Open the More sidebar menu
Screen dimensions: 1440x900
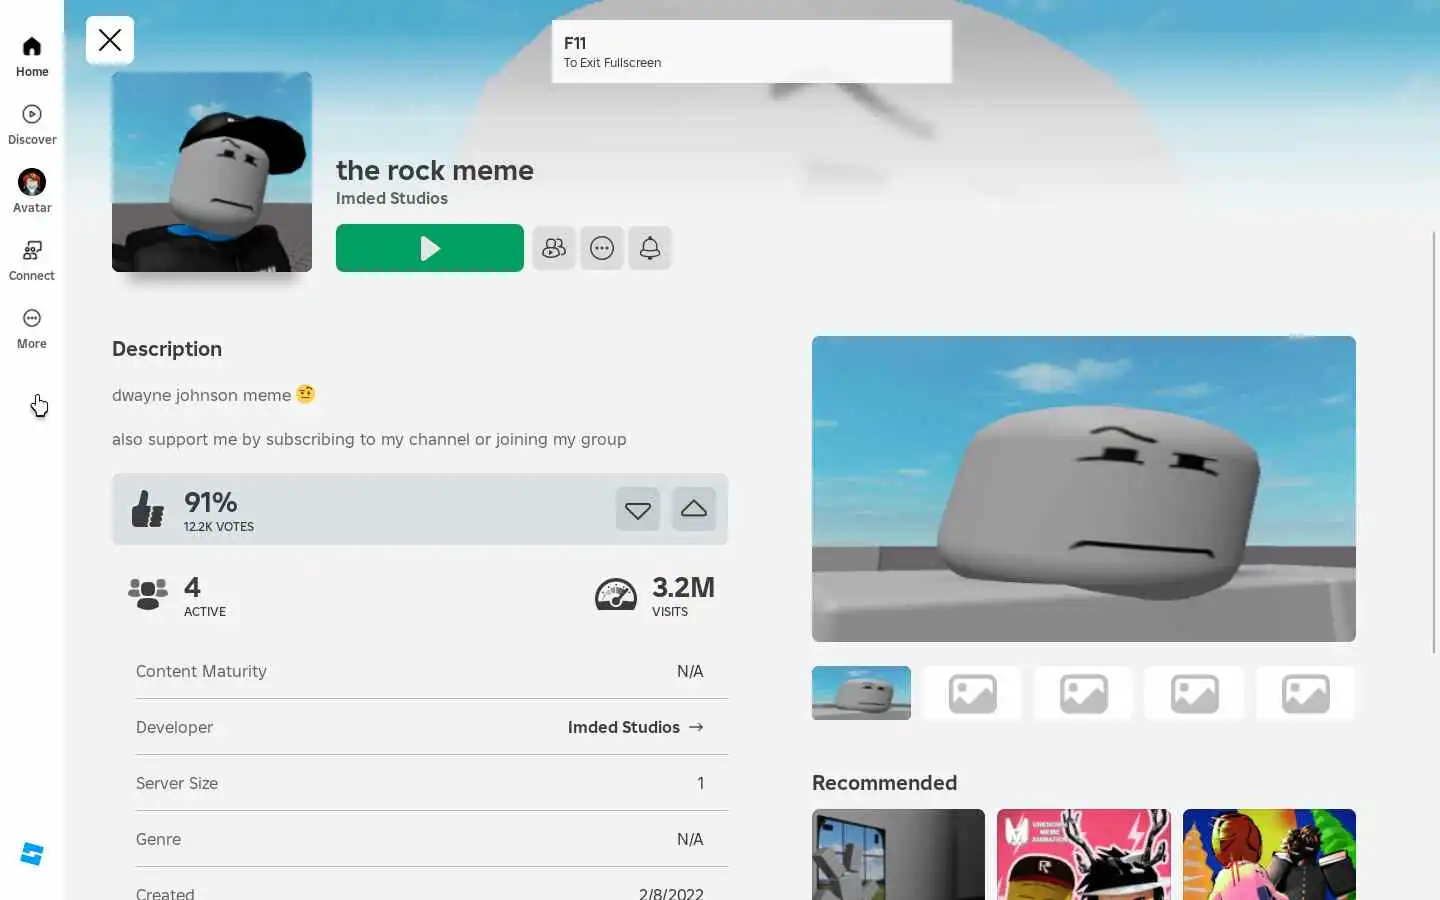32,329
